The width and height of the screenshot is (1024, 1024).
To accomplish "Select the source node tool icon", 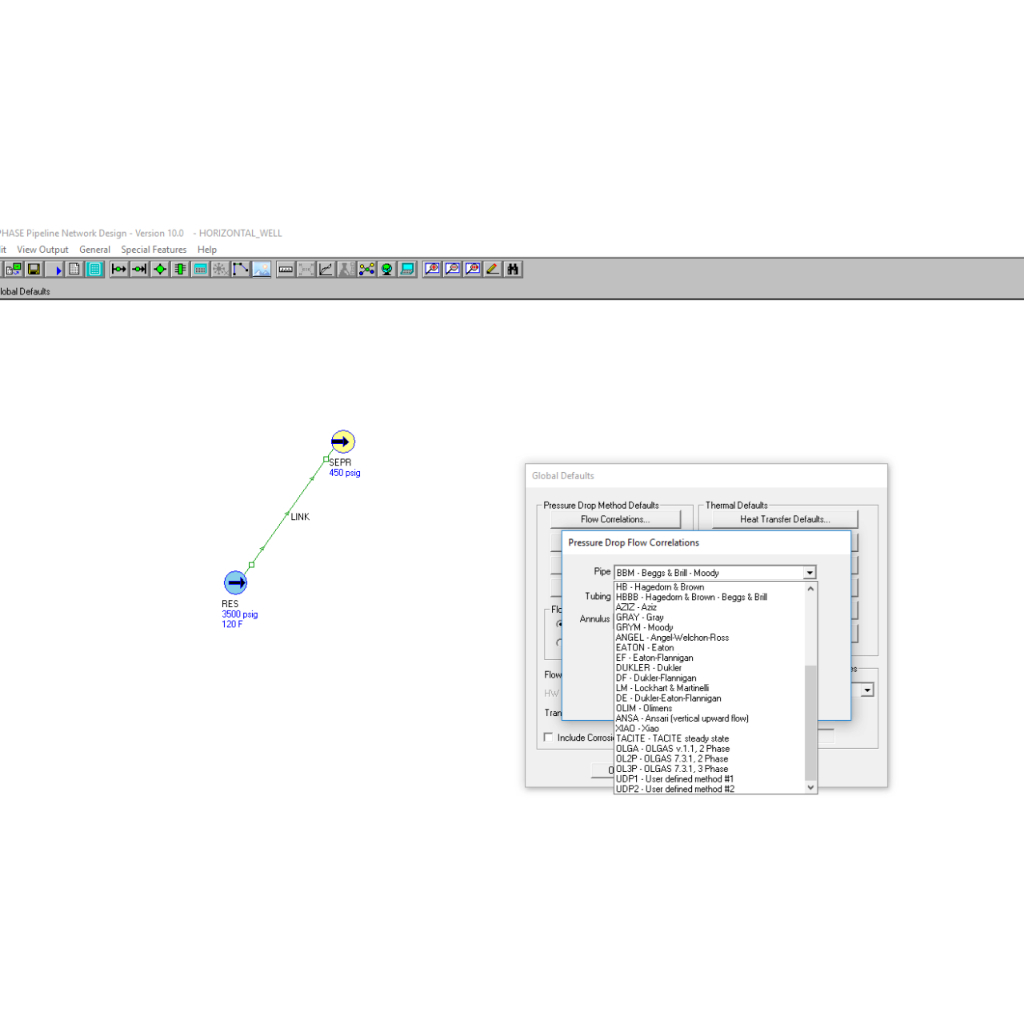I will point(119,269).
